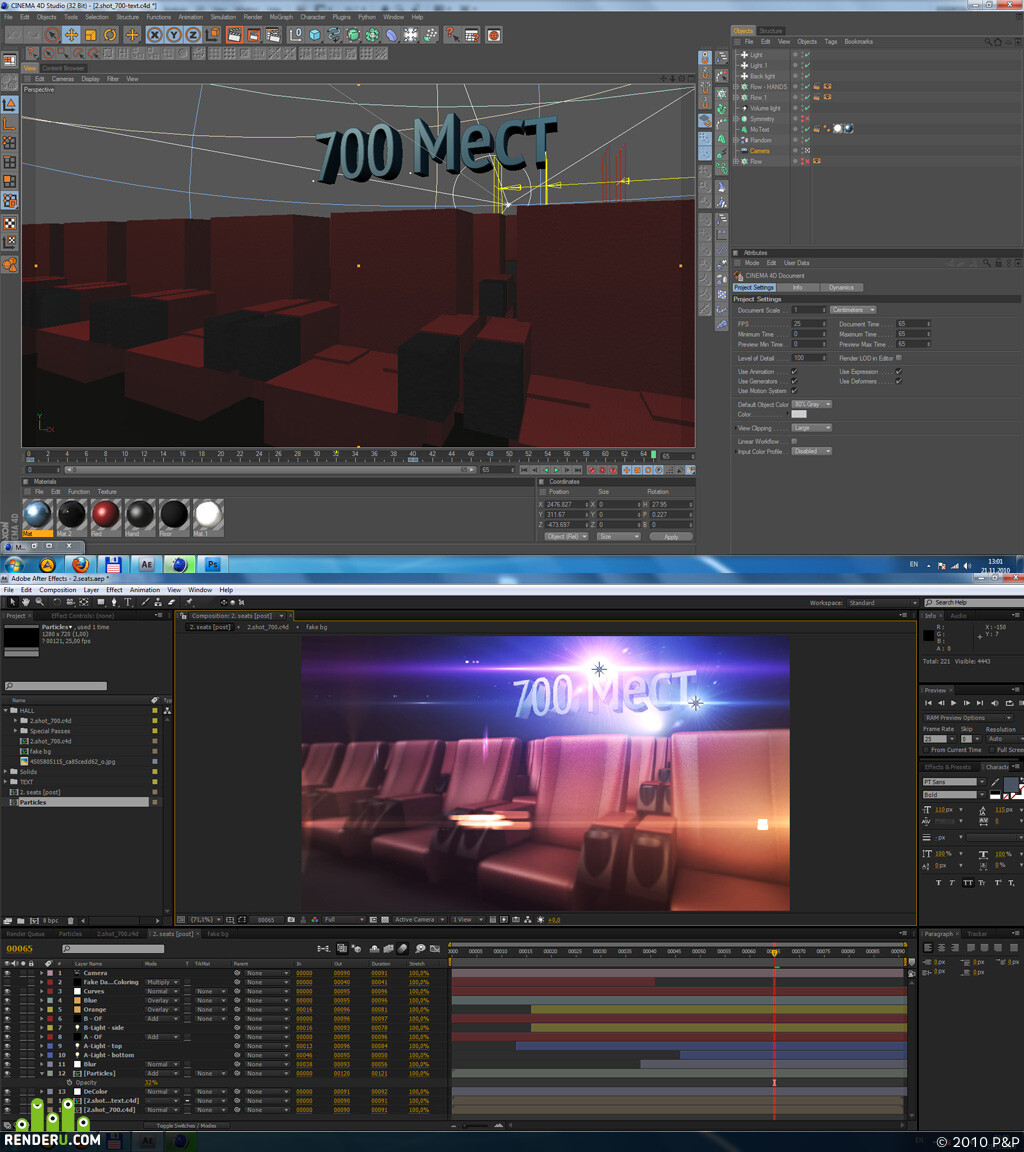Switch to the Dynamics tab in Attributes
This screenshot has height=1152, width=1024.
(841, 287)
